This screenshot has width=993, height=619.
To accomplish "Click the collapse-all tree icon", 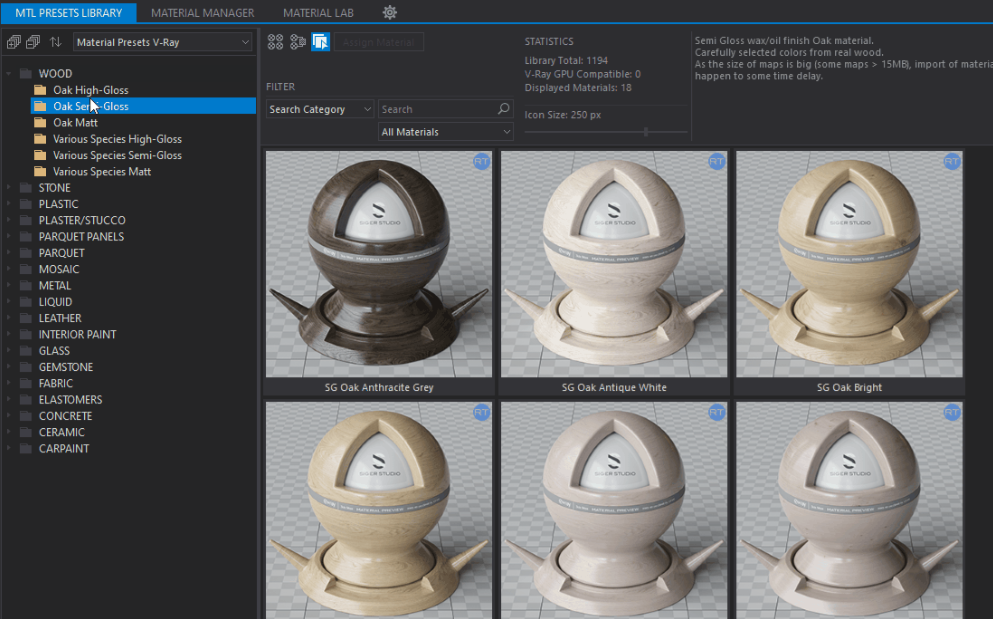I will tap(33, 42).
